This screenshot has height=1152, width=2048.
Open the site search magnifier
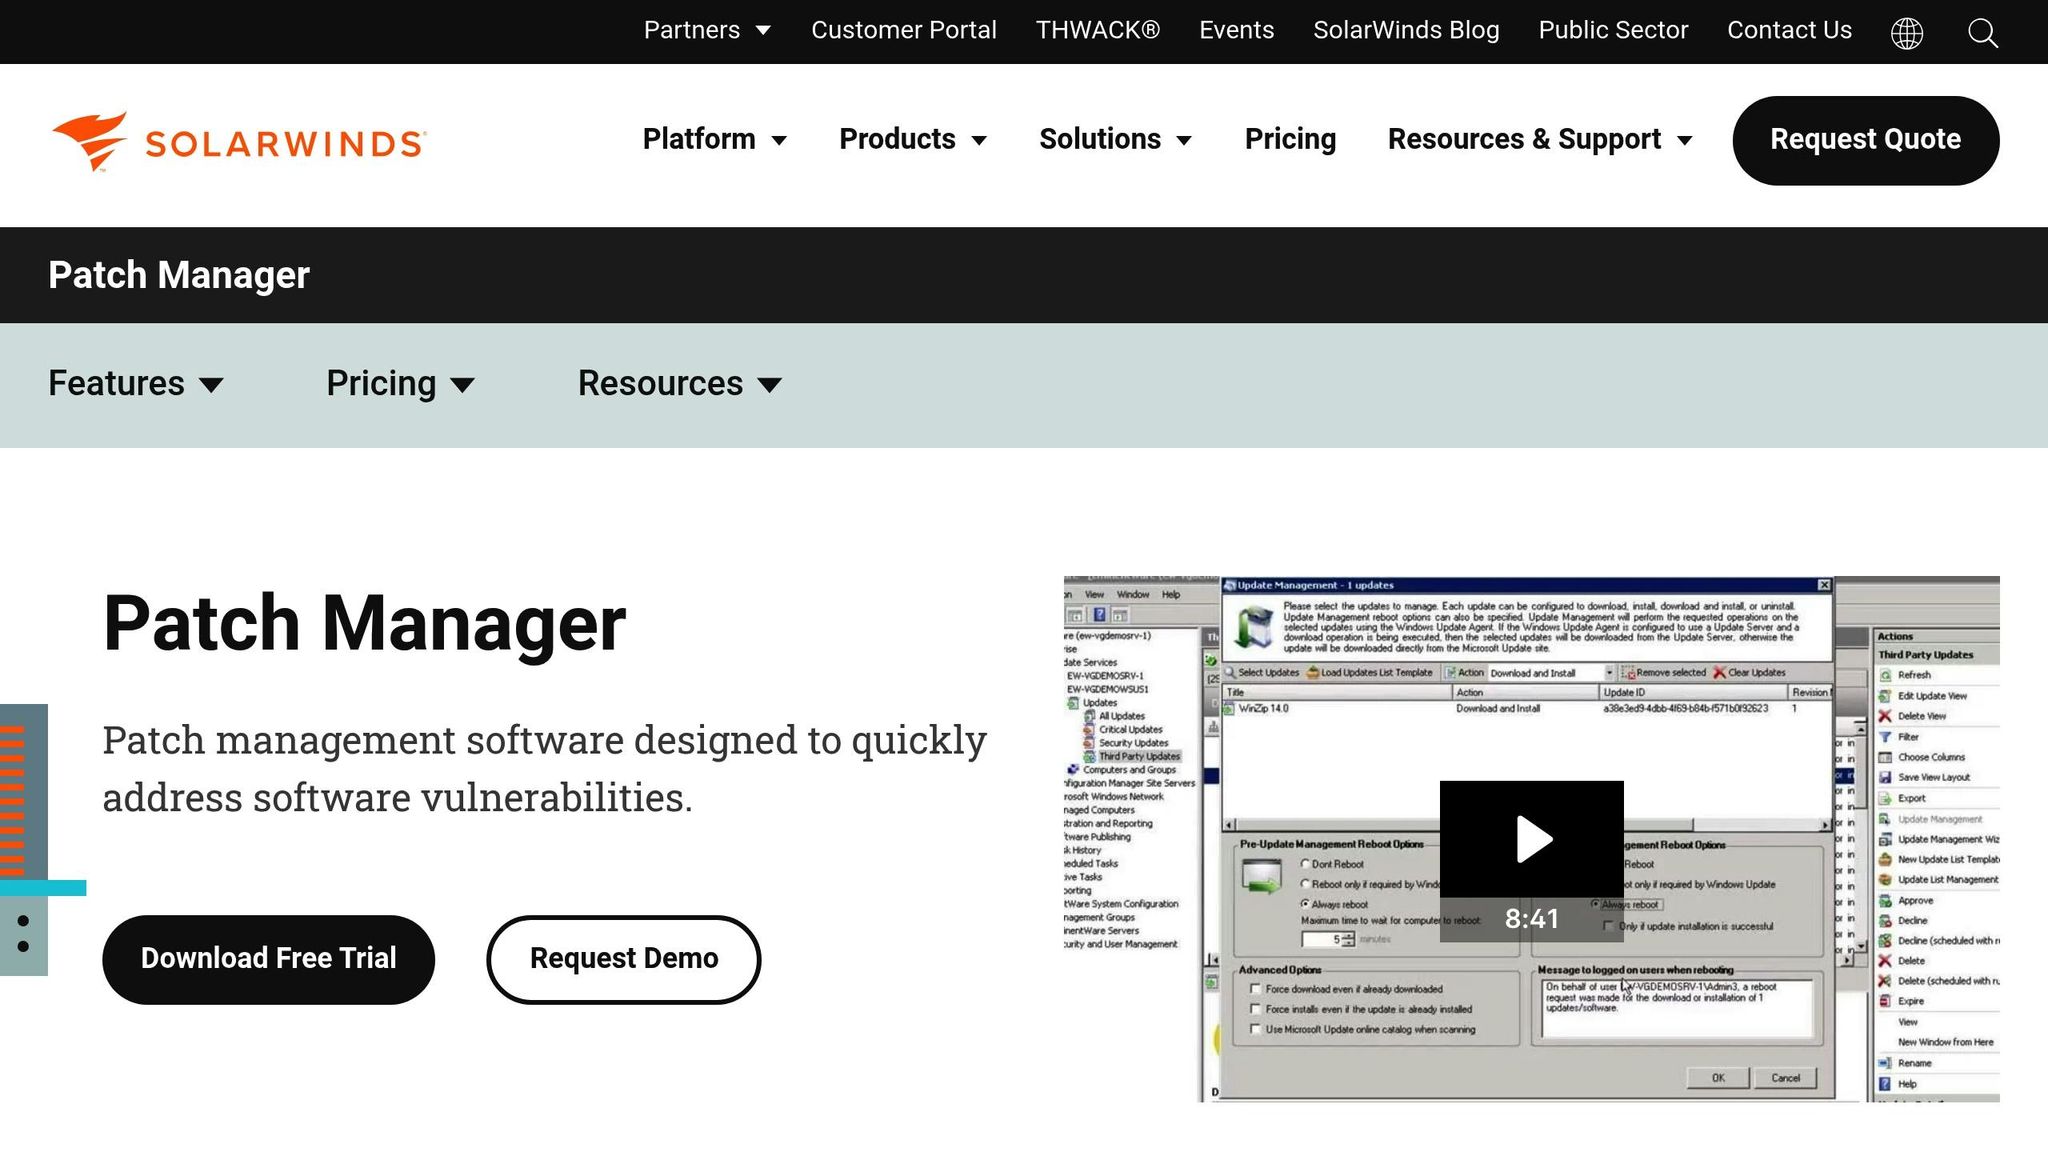1982,32
